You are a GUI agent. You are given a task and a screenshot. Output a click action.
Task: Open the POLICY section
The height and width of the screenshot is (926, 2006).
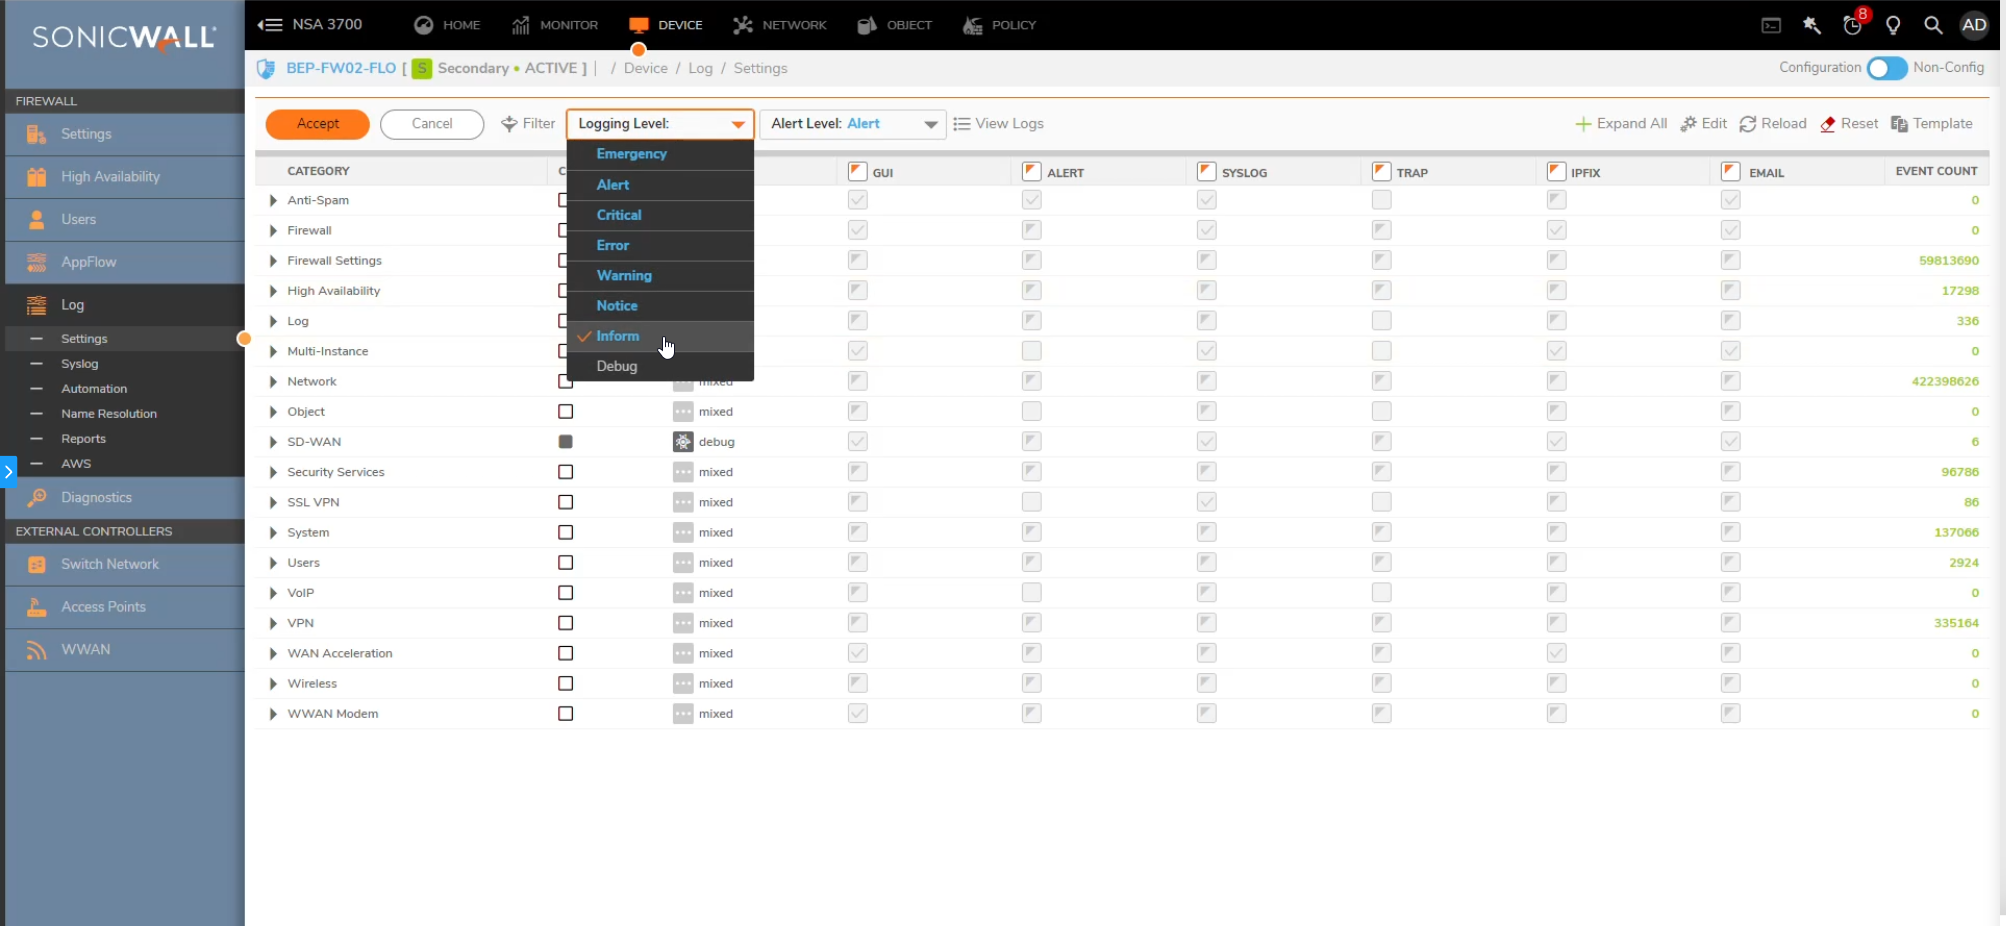coord(999,25)
